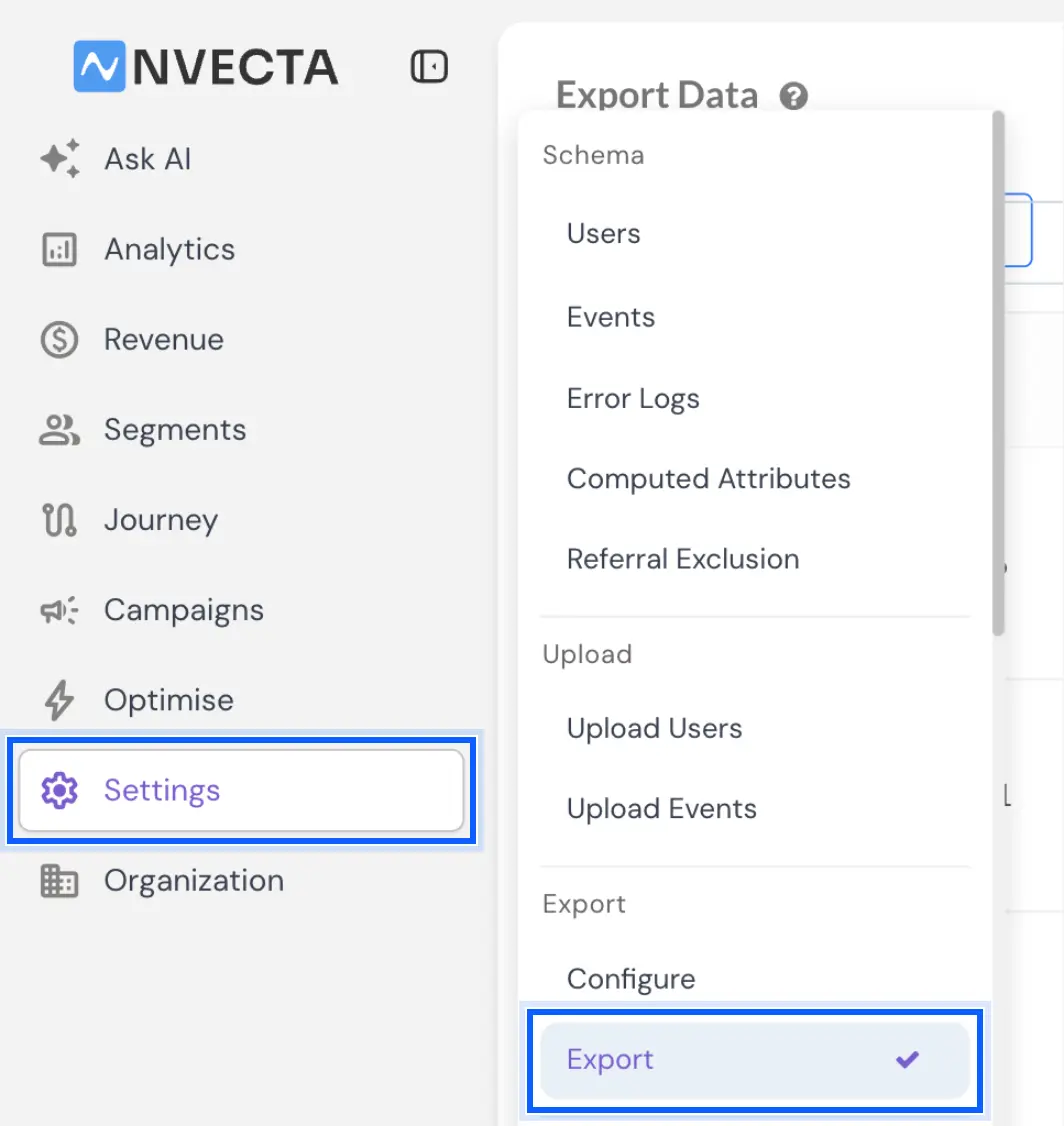The image size is (1064, 1126).
Task: Click the Ask AI sparkle icon
Action: coord(60,159)
